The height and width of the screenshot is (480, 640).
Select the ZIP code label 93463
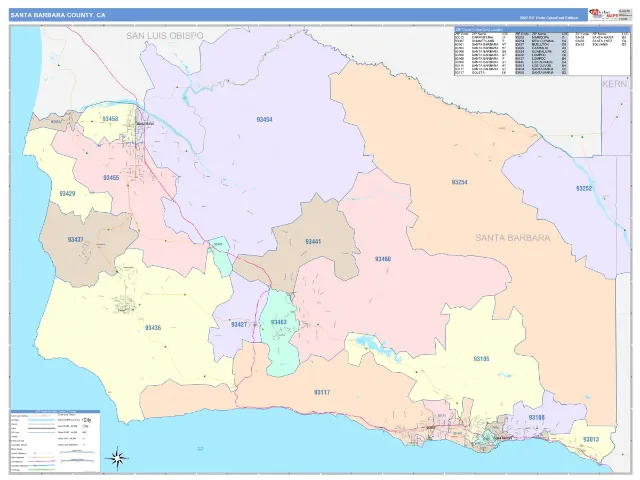click(x=278, y=322)
